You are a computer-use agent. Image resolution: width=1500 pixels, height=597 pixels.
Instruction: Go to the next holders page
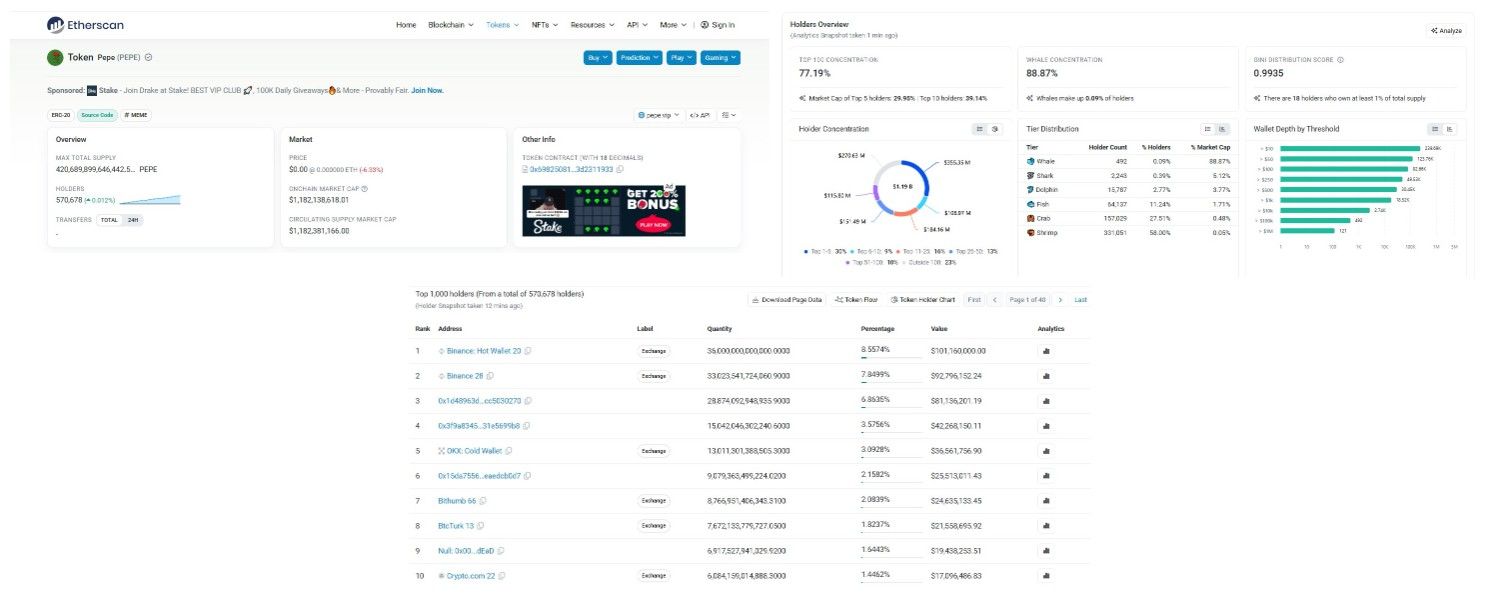[1061, 300]
